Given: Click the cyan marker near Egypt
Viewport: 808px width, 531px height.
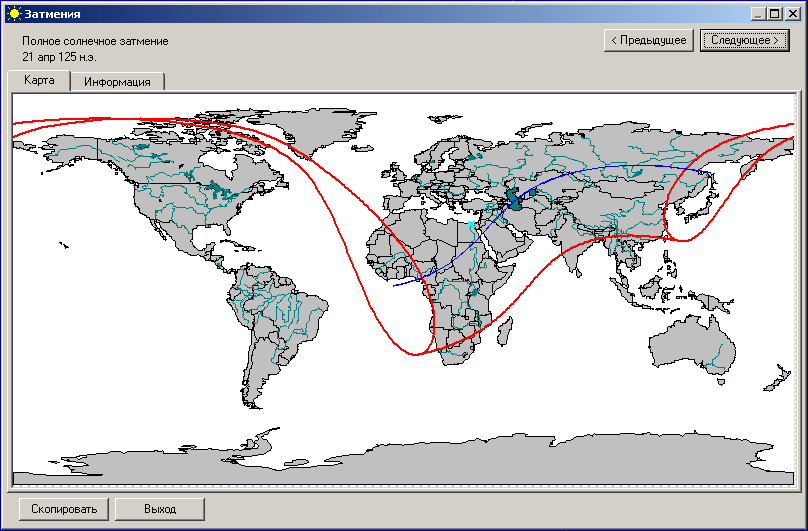Looking at the screenshot, I should 471,227.
